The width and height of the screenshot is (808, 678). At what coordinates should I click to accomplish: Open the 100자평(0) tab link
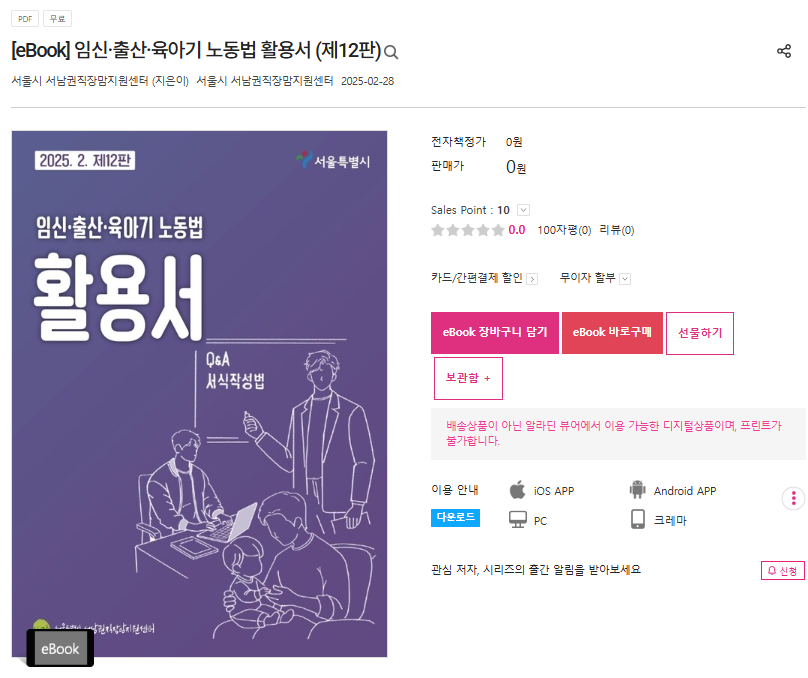pos(564,230)
